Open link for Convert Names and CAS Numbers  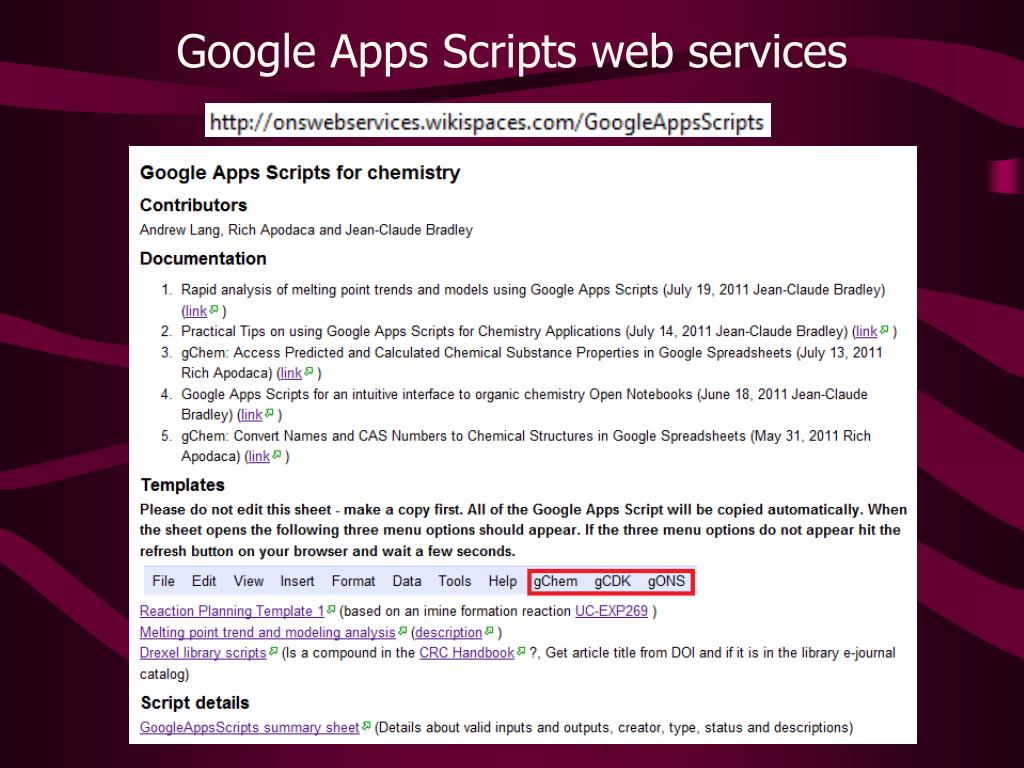pos(259,456)
